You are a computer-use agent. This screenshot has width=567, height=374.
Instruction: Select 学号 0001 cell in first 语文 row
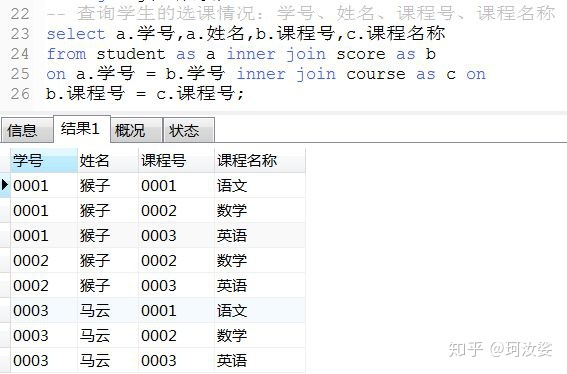coord(44,186)
